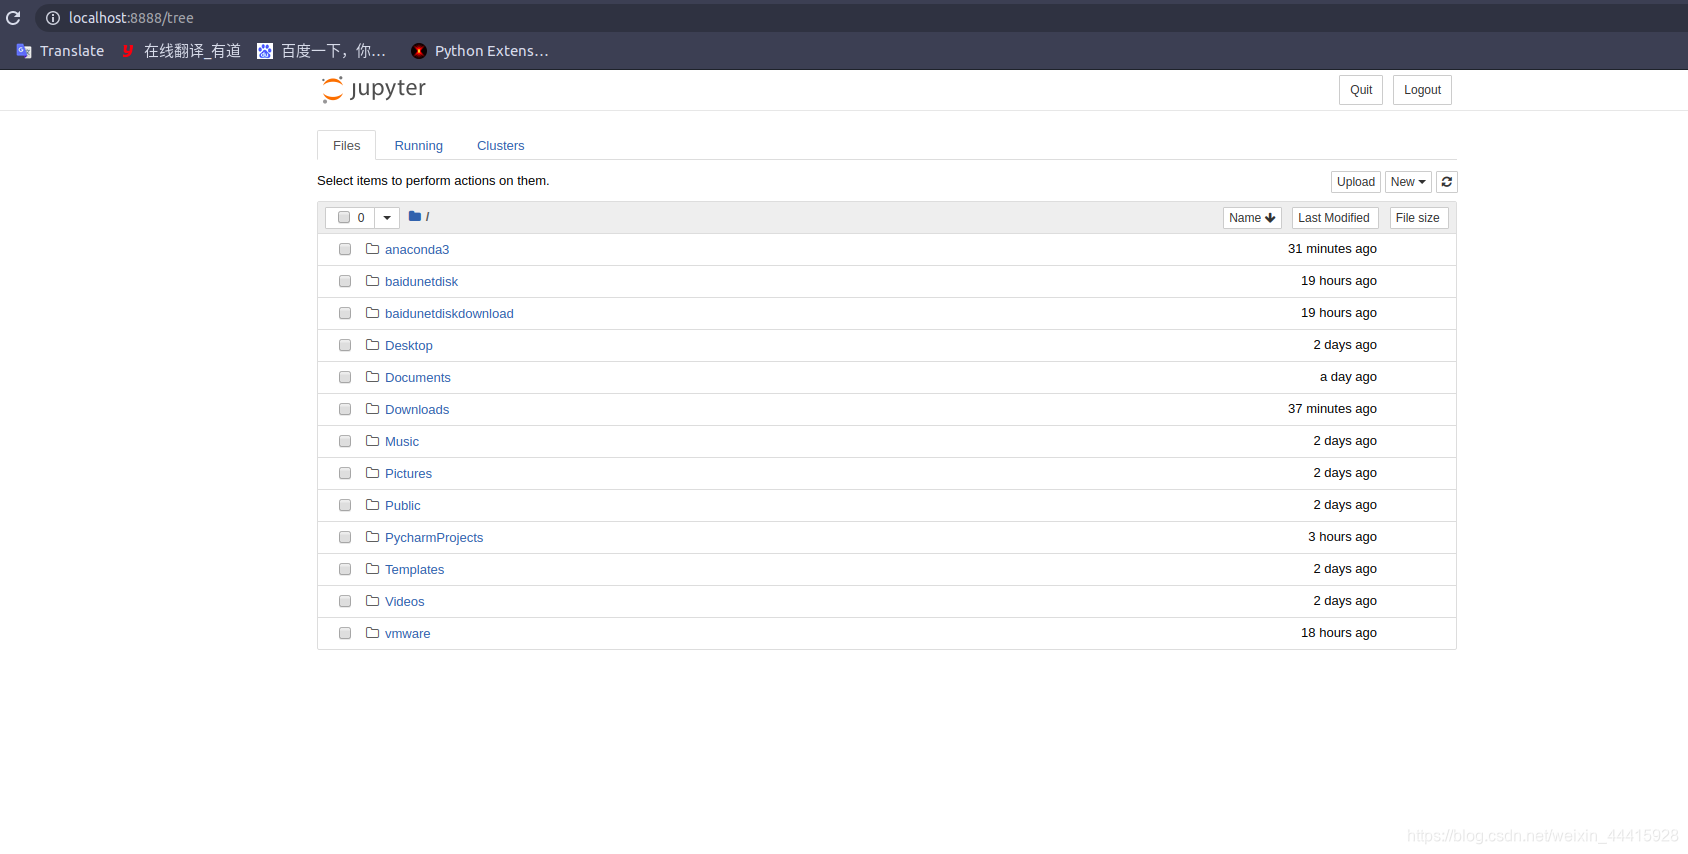Open the Translate bookmark

(x=60, y=51)
